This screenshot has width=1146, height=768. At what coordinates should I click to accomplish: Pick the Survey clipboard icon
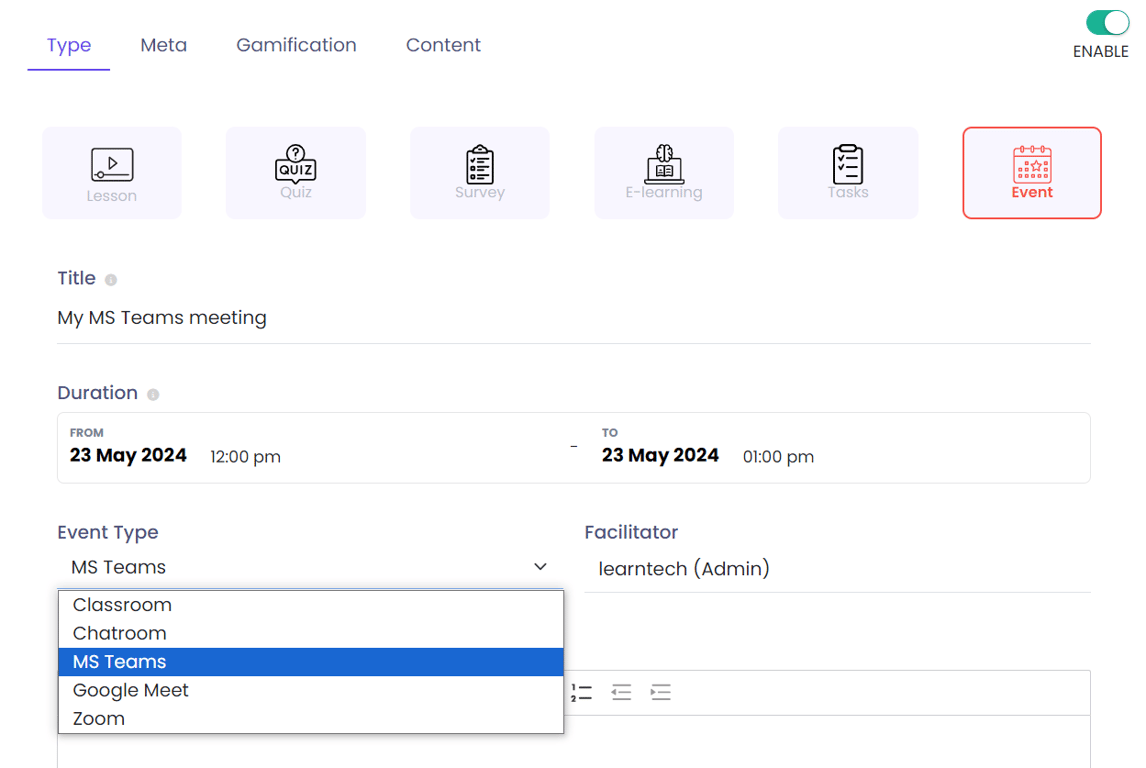[x=480, y=164]
